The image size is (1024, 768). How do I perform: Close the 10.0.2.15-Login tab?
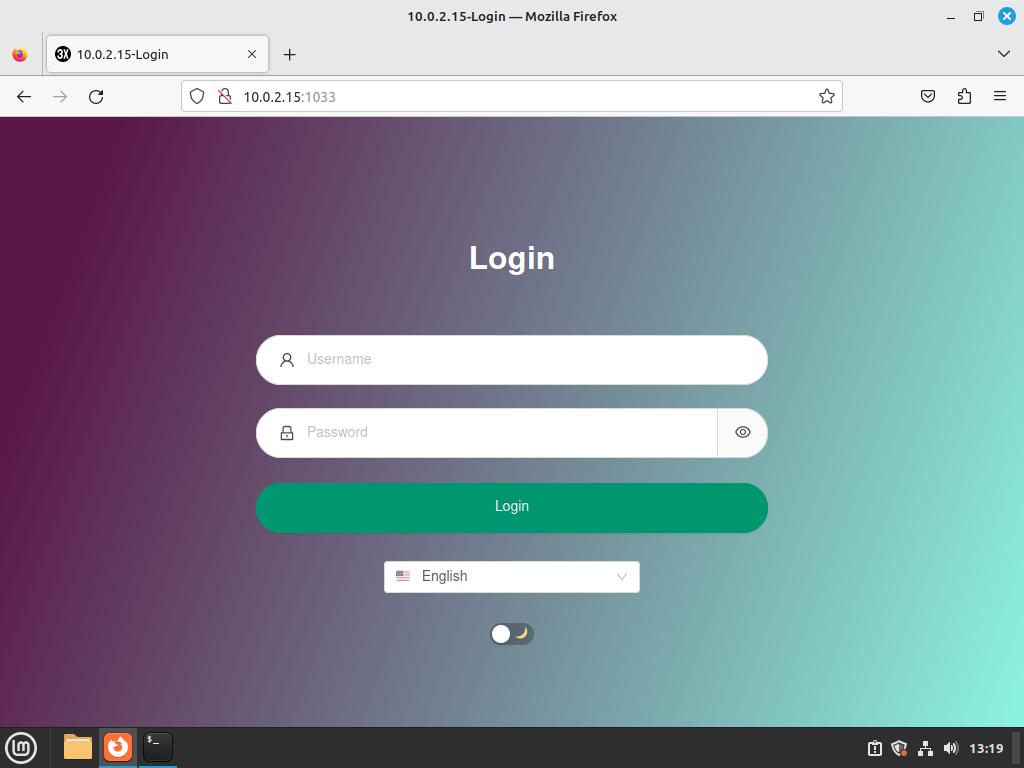click(252, 54)
